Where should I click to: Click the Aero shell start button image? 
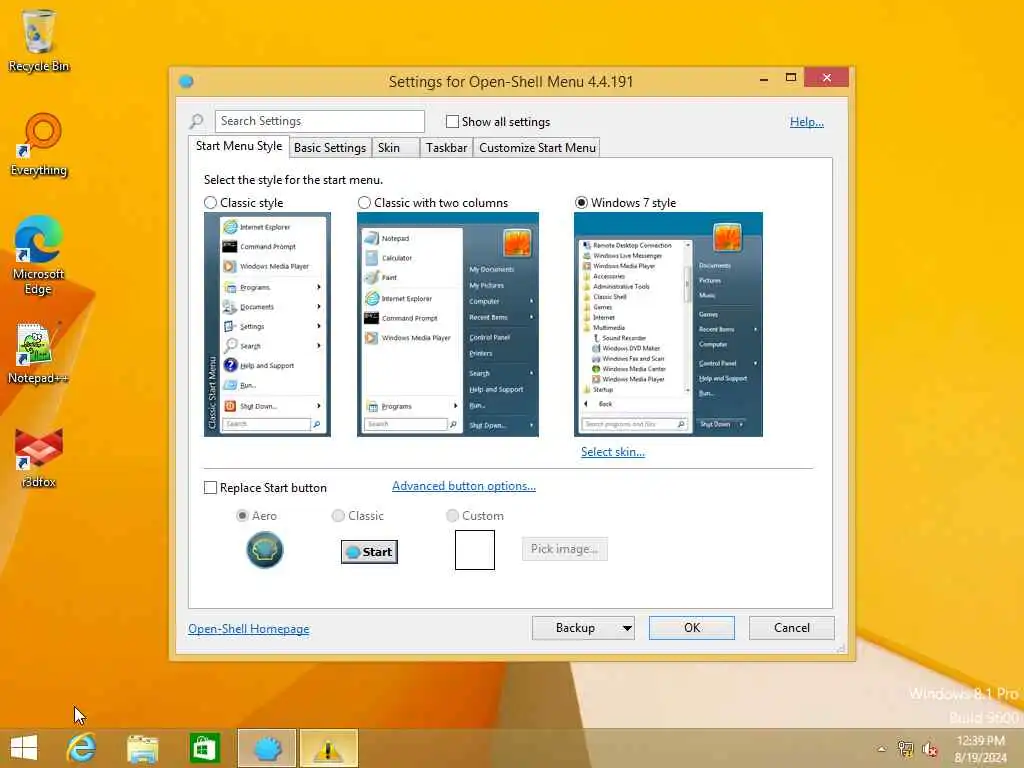click(264, 550)
